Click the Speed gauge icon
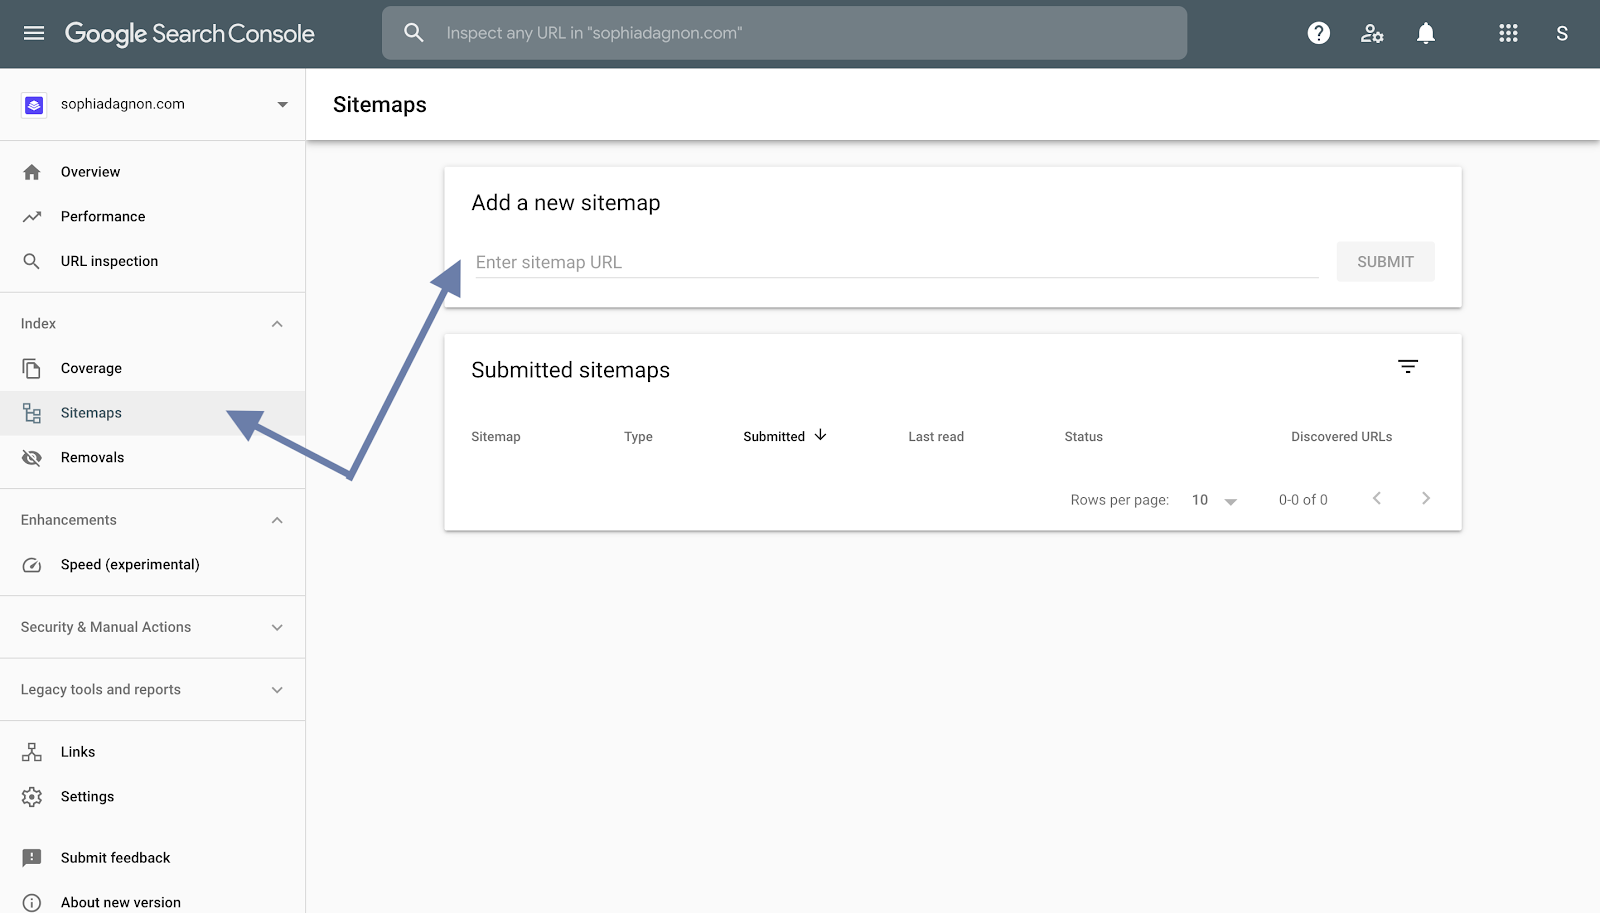1600x913 pixels. pos(32,565)
